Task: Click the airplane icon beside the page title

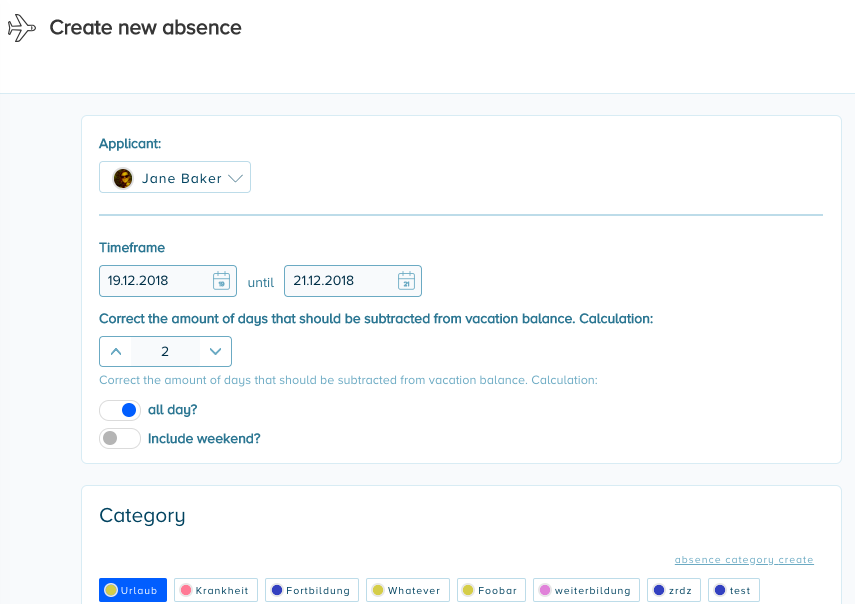Action: (x=21, y=28)
